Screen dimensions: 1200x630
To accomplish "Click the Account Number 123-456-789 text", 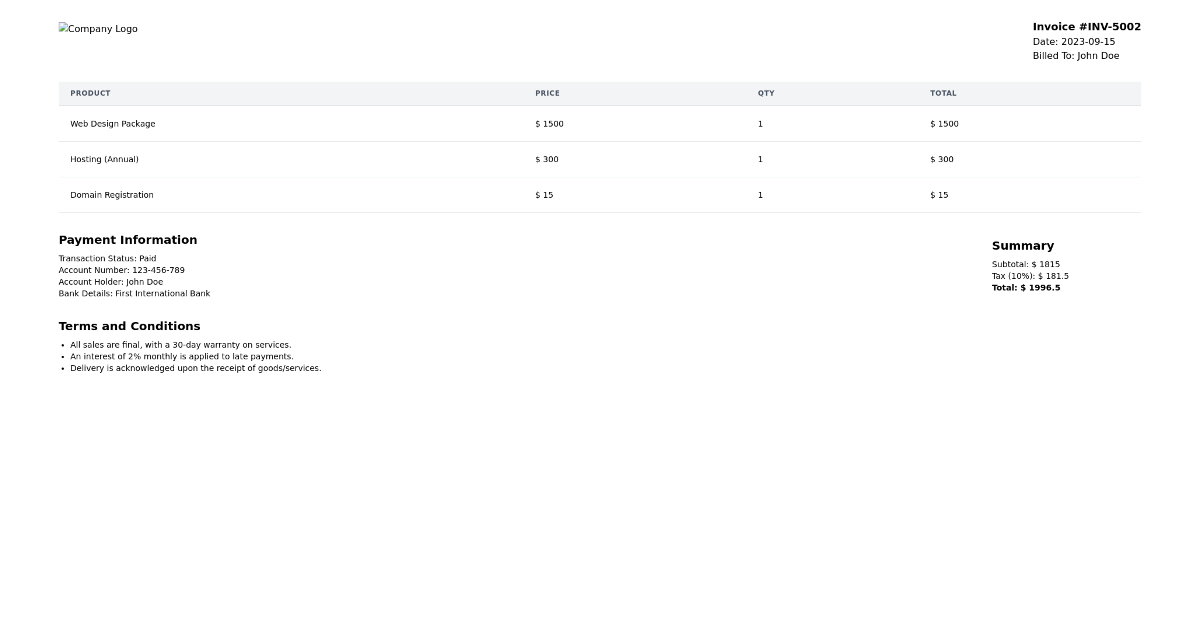I will pyautogui.click(x=121, y=270).
